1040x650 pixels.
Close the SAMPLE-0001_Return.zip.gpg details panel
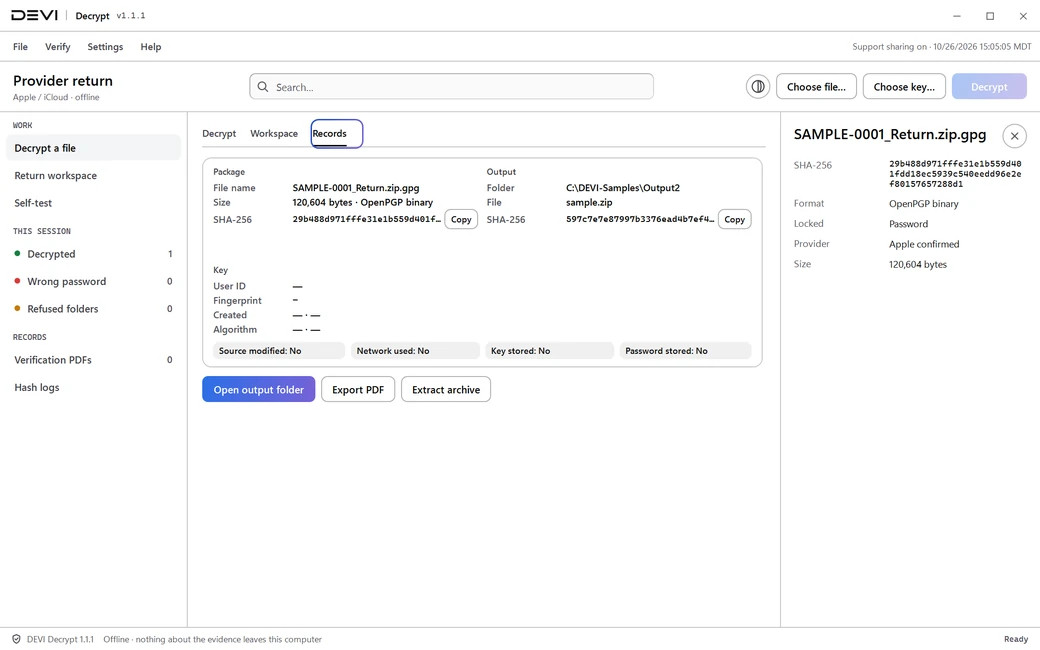pyautogui.click(x=1014, y=136)
